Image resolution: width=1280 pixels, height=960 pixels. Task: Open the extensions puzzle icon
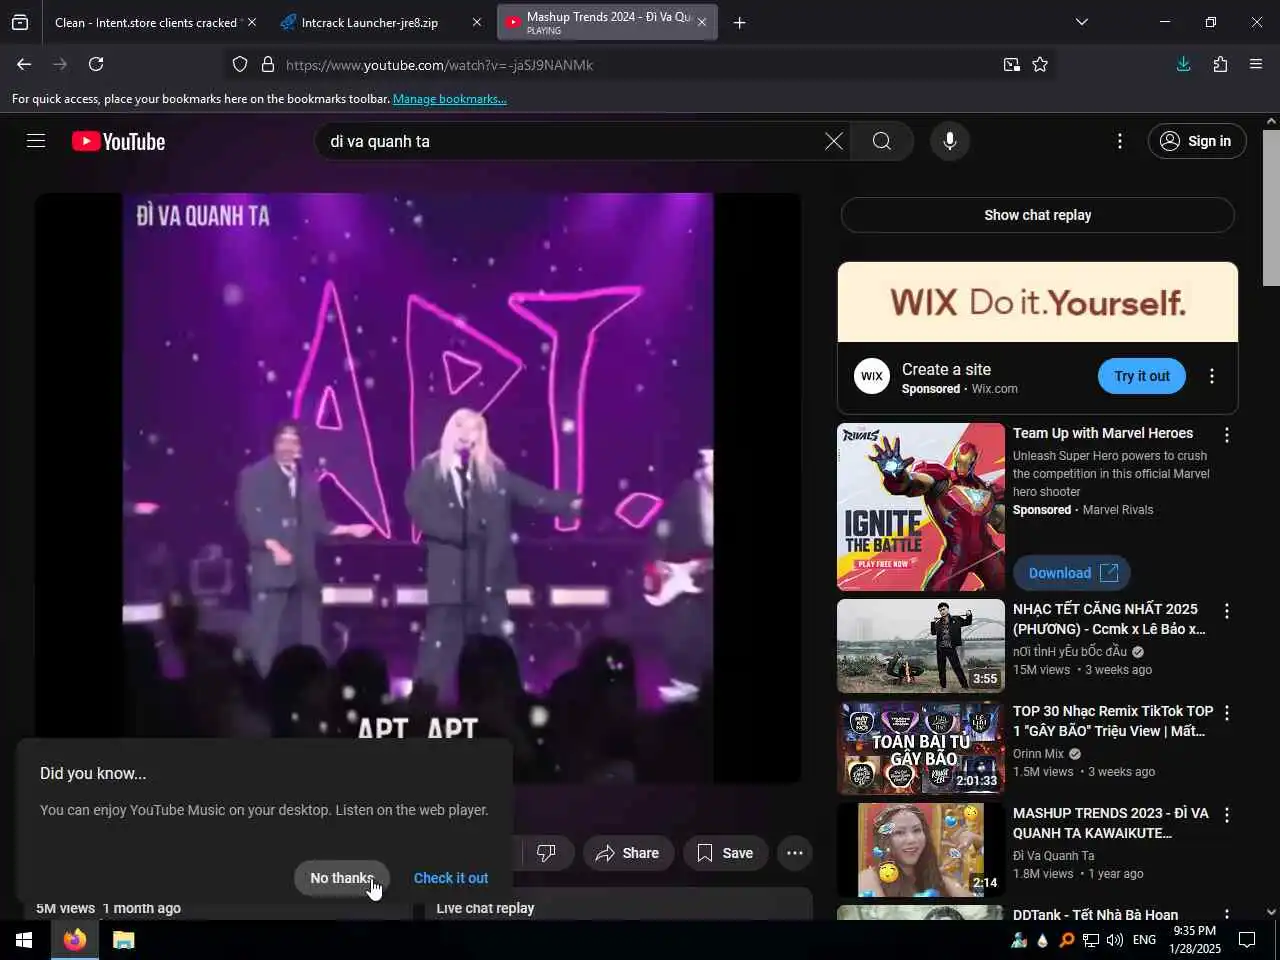(1220, 64)
